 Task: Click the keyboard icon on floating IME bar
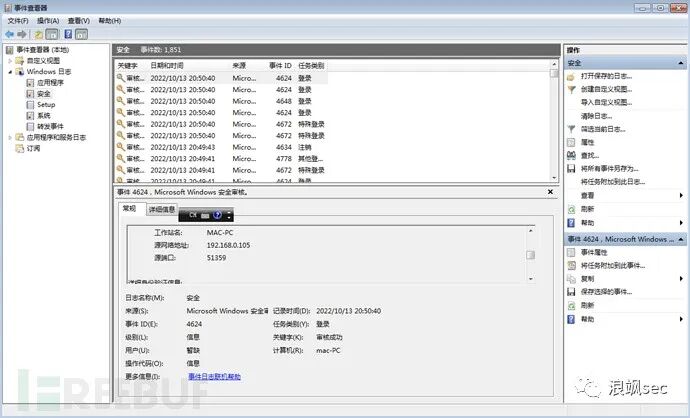pyautogui.click(x=205, y=216)
